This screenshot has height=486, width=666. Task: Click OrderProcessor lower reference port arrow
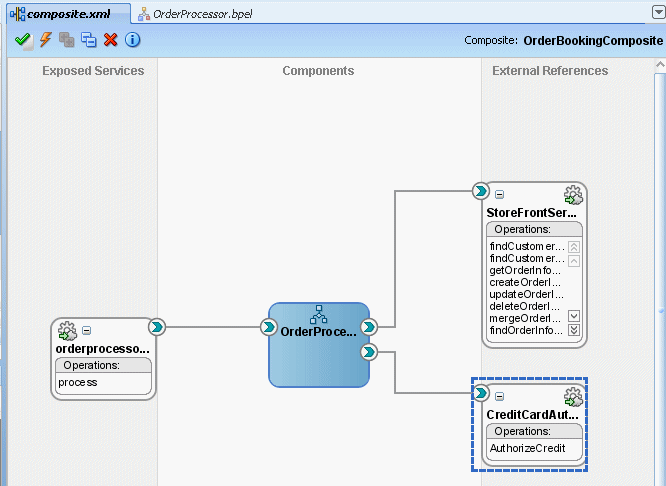369,352
